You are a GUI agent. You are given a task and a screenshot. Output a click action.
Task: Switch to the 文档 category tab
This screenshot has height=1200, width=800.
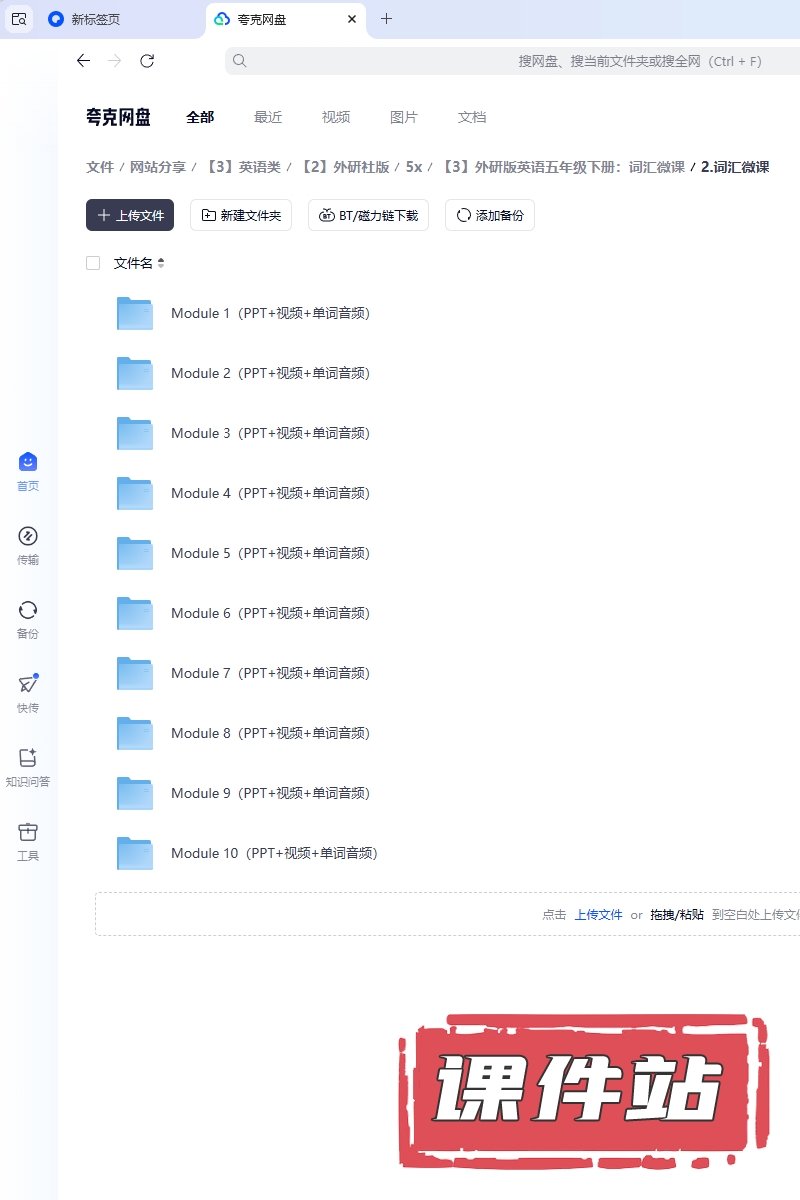pos(472,117)
